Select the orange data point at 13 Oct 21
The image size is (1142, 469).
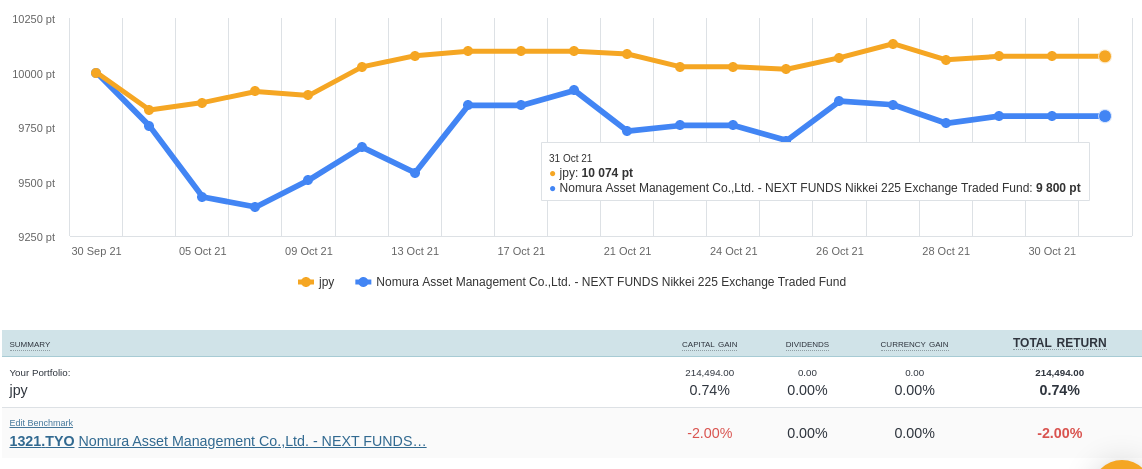pos(415,56)
